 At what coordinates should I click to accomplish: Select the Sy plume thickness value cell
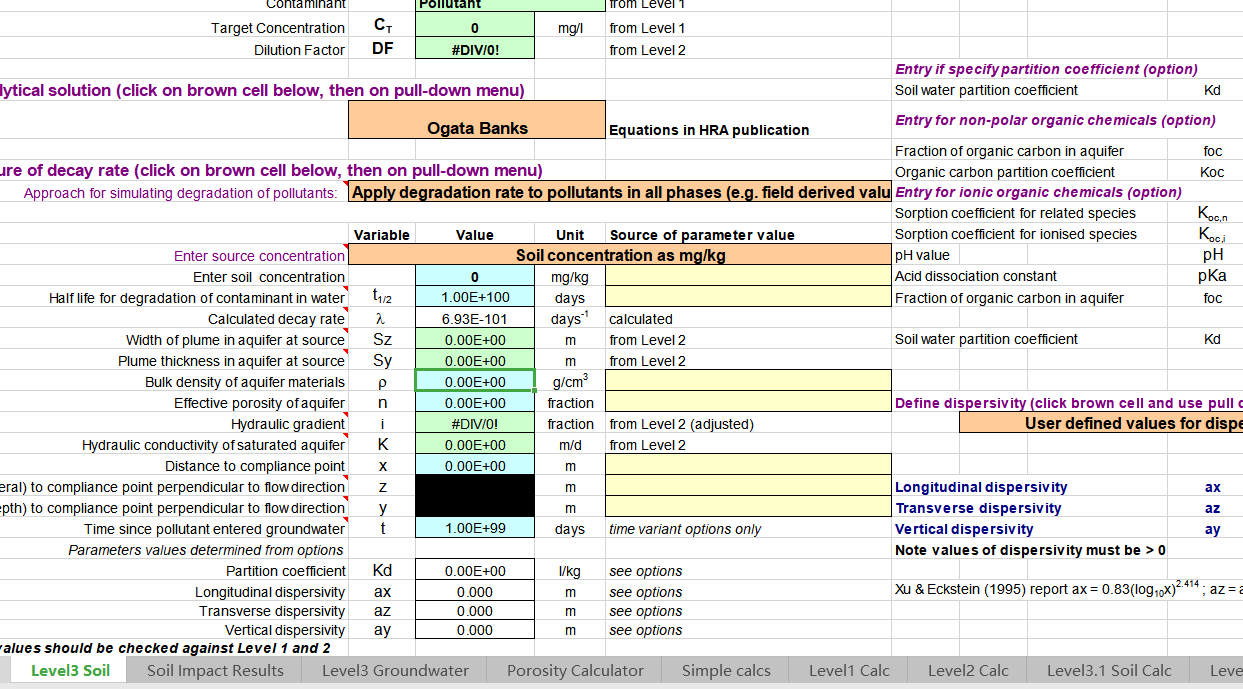coord(475,361)
